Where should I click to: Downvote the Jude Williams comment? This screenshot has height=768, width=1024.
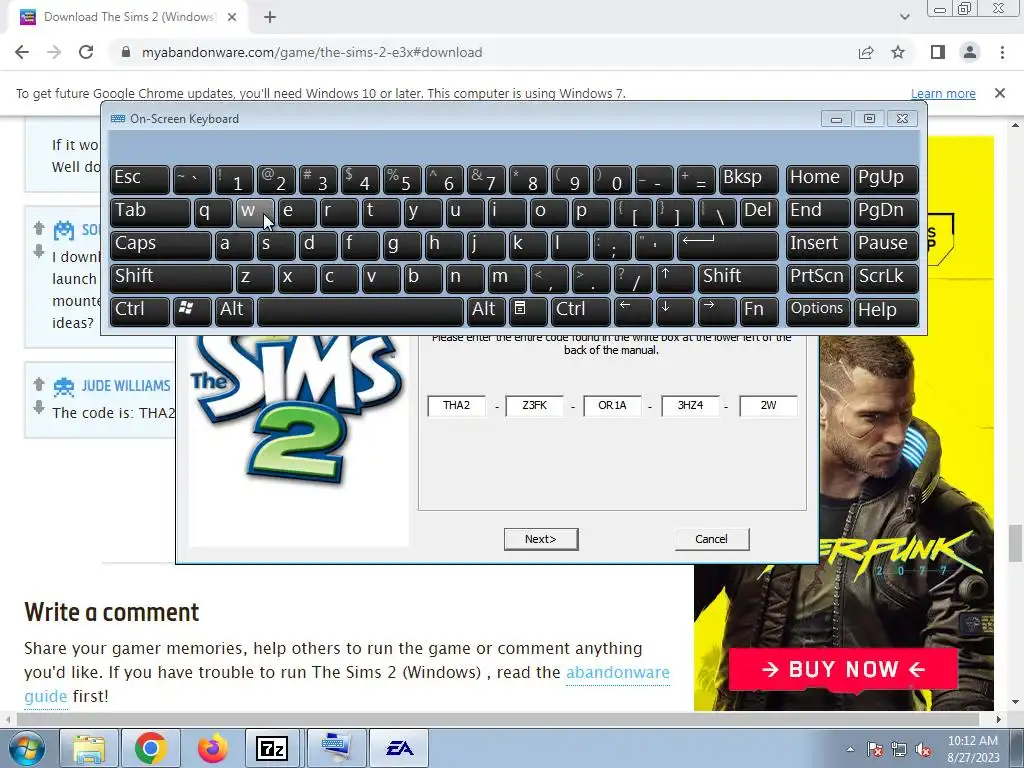tap(39, 408)
